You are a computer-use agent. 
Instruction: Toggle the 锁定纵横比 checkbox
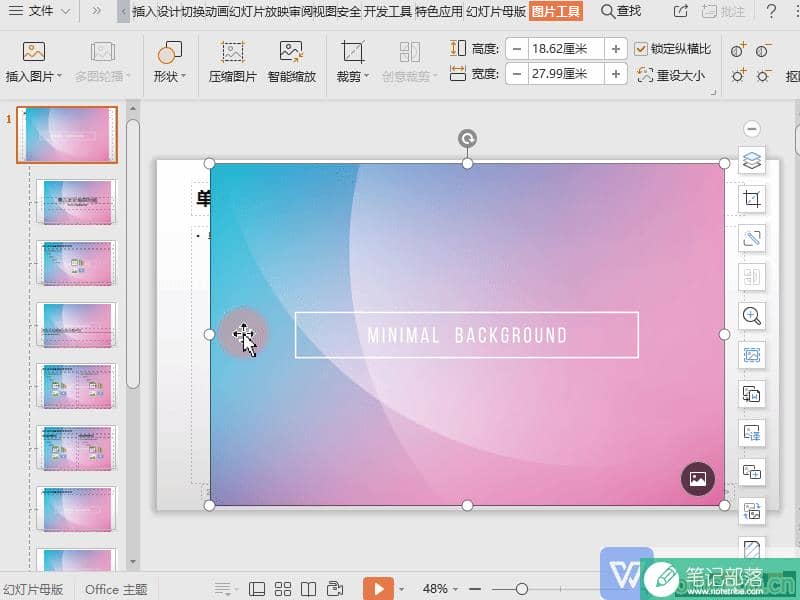pyautogui.click(x=641, y=49)
